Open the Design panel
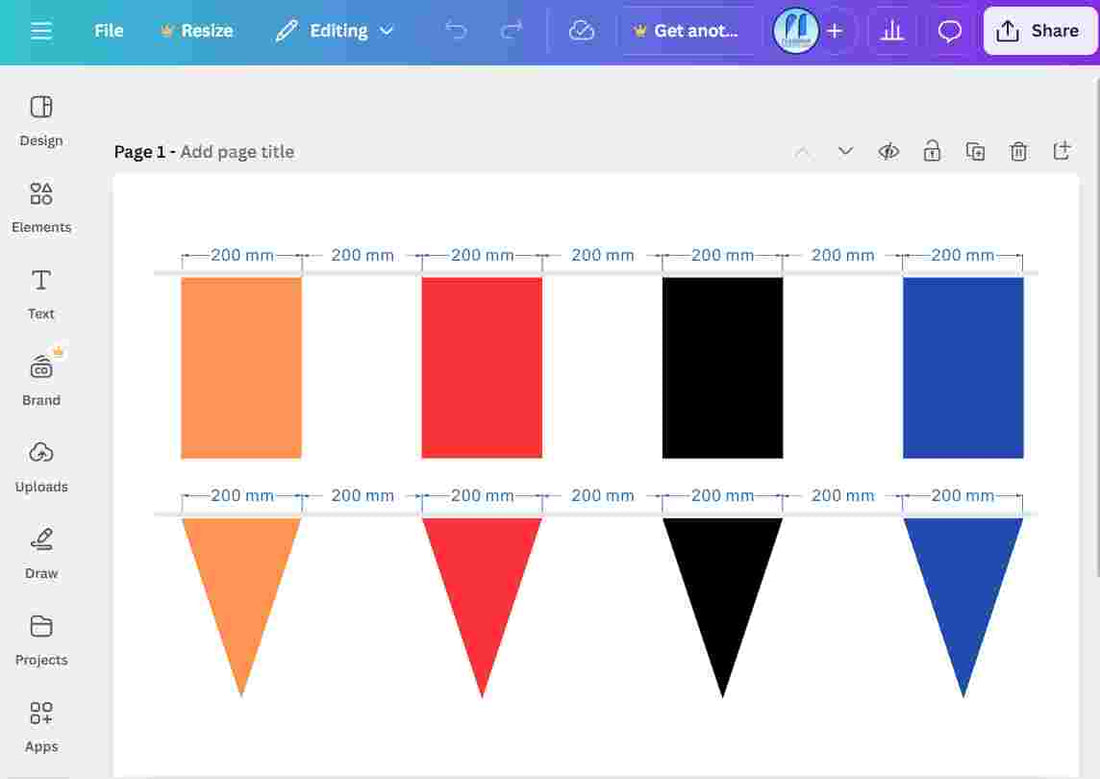This screenshot has width=1100, height=779. (41, 121)
